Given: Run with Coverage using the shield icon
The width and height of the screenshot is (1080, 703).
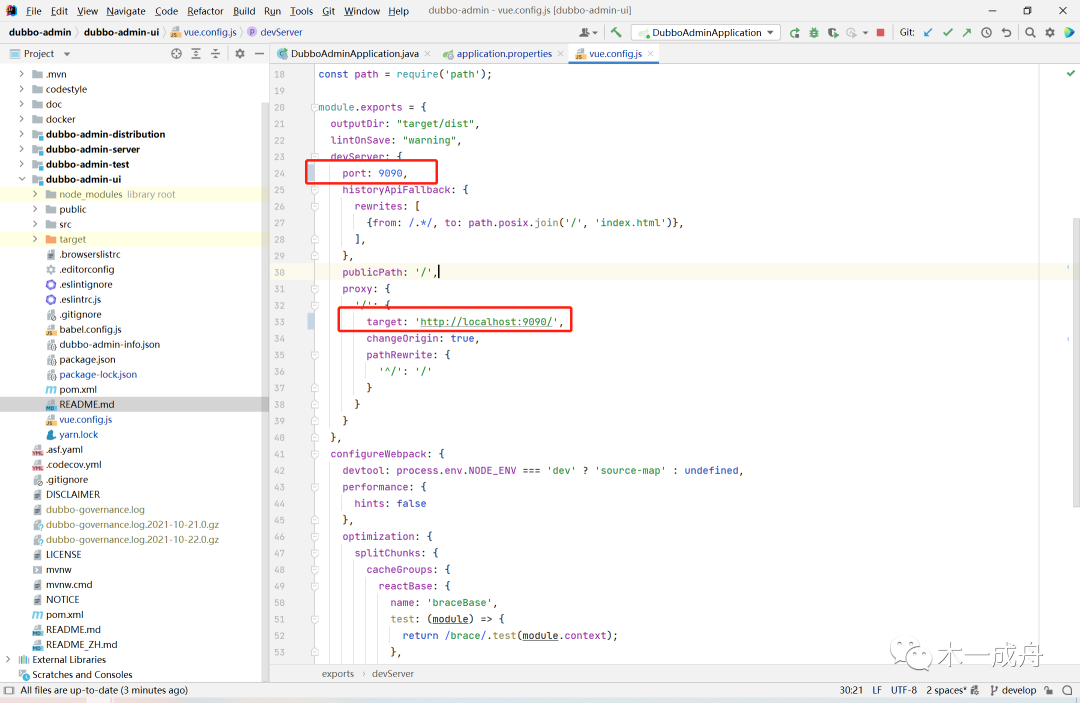Looking at the screenshot, I should pos(833,32).
